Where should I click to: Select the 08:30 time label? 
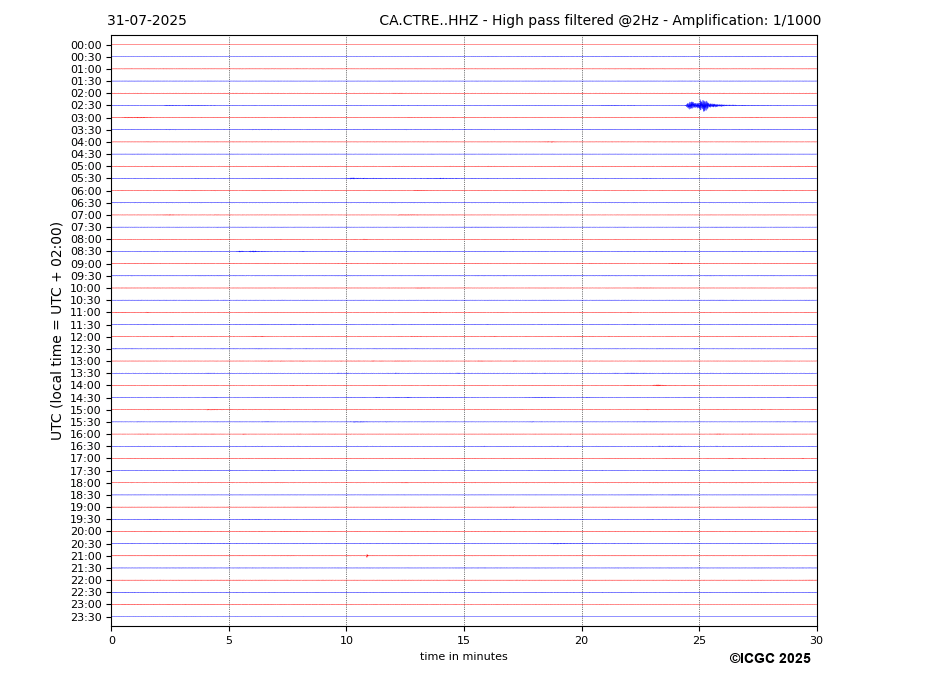pyautogui.click(x=86, y=252)
